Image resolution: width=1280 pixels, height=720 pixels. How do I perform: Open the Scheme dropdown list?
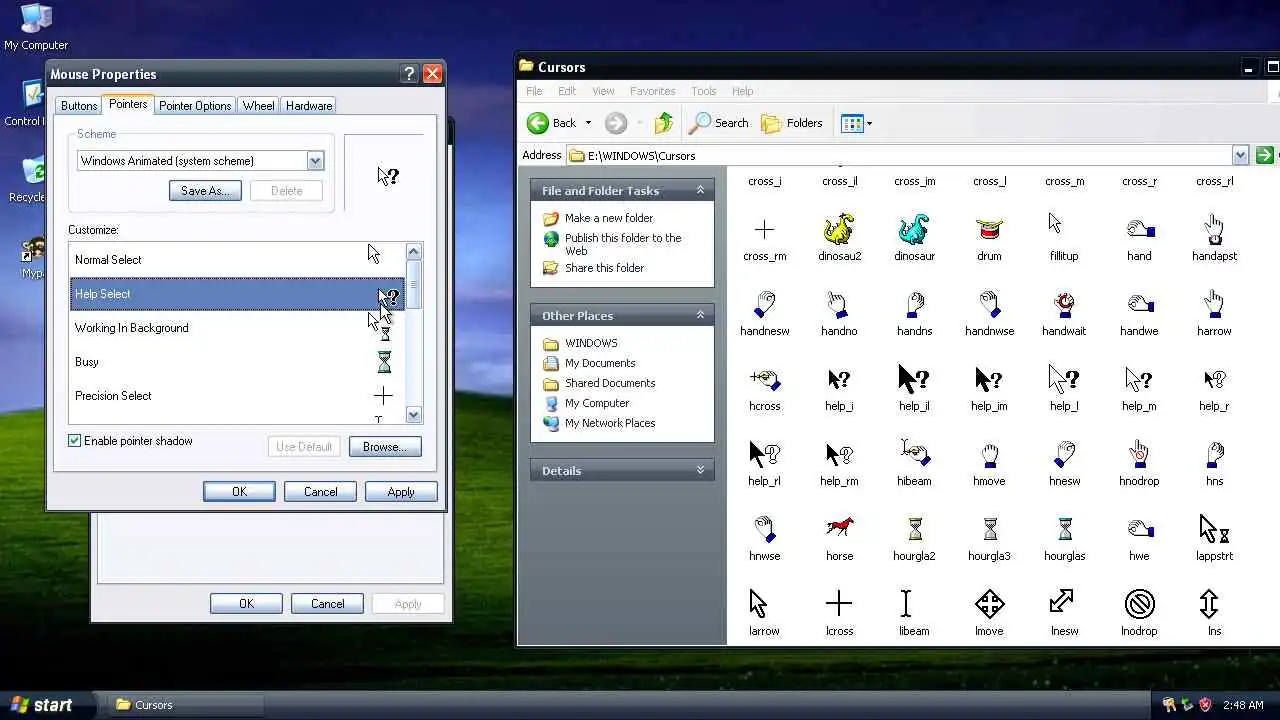315,161
